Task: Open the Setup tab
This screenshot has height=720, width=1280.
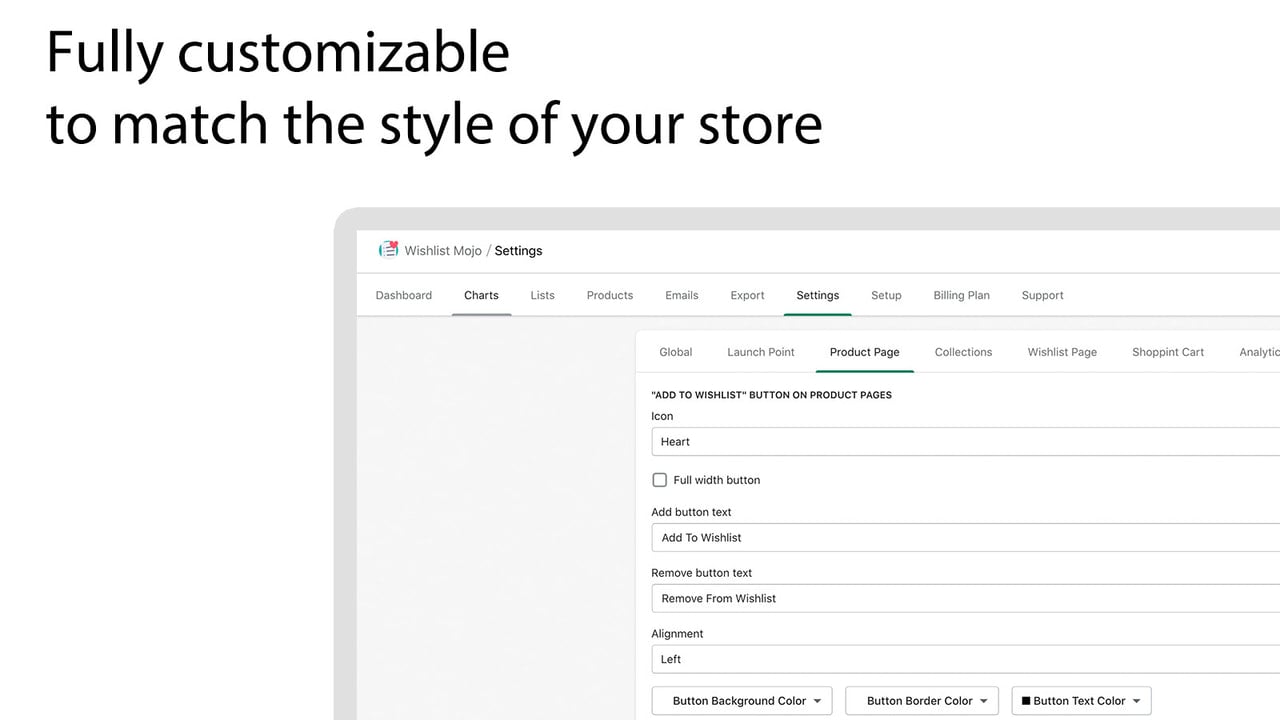Action: [x=886, y=295]
